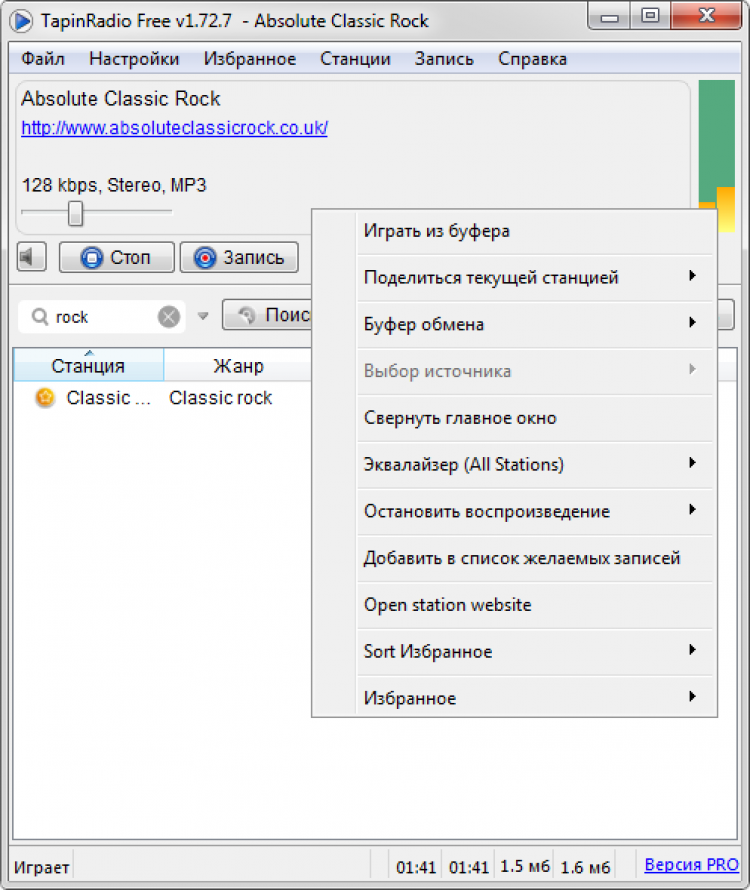Choose Добавить в список желаемых записей

point(535,558)
